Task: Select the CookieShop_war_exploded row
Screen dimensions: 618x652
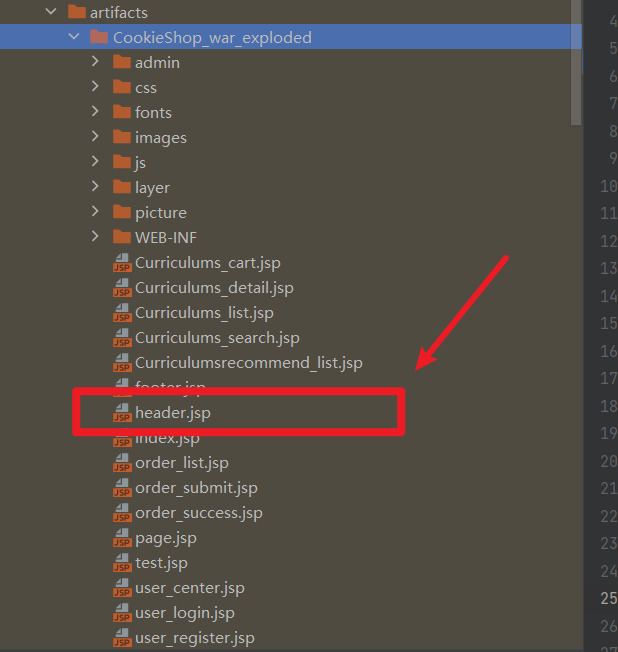Action: tap(291, 37)
